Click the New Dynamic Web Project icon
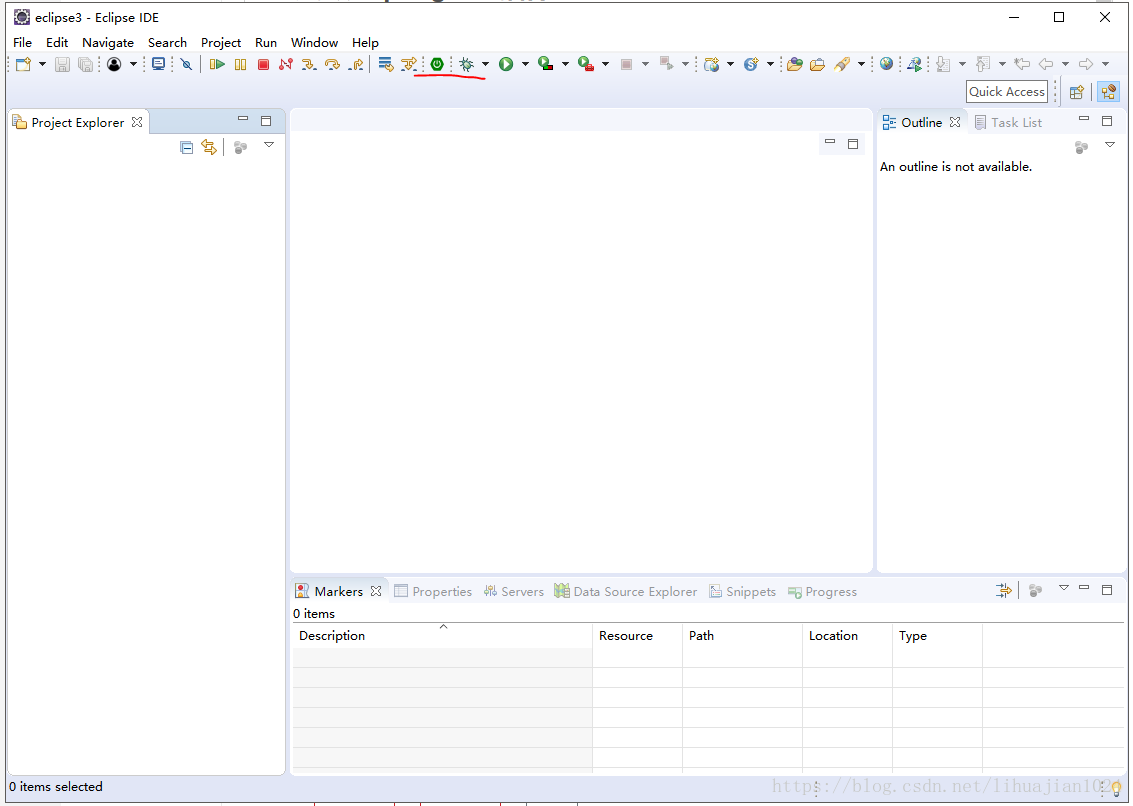The image size is (1133, 806). (x=712, y=64)
